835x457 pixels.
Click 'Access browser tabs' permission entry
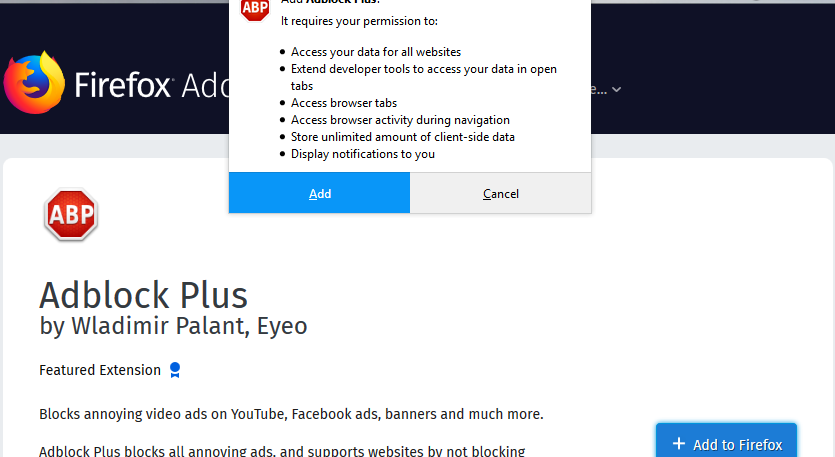(x=344, y=103)
